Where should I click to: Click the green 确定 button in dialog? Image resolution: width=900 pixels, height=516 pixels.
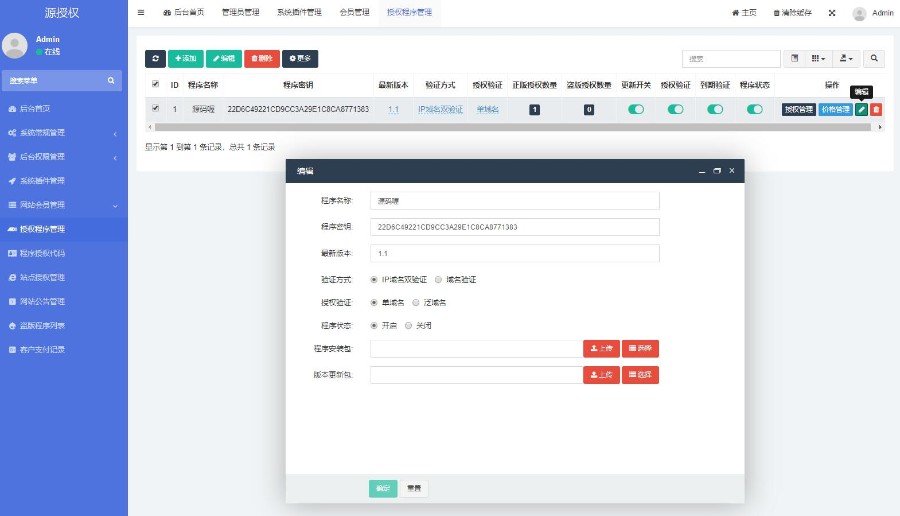[382, 489]
